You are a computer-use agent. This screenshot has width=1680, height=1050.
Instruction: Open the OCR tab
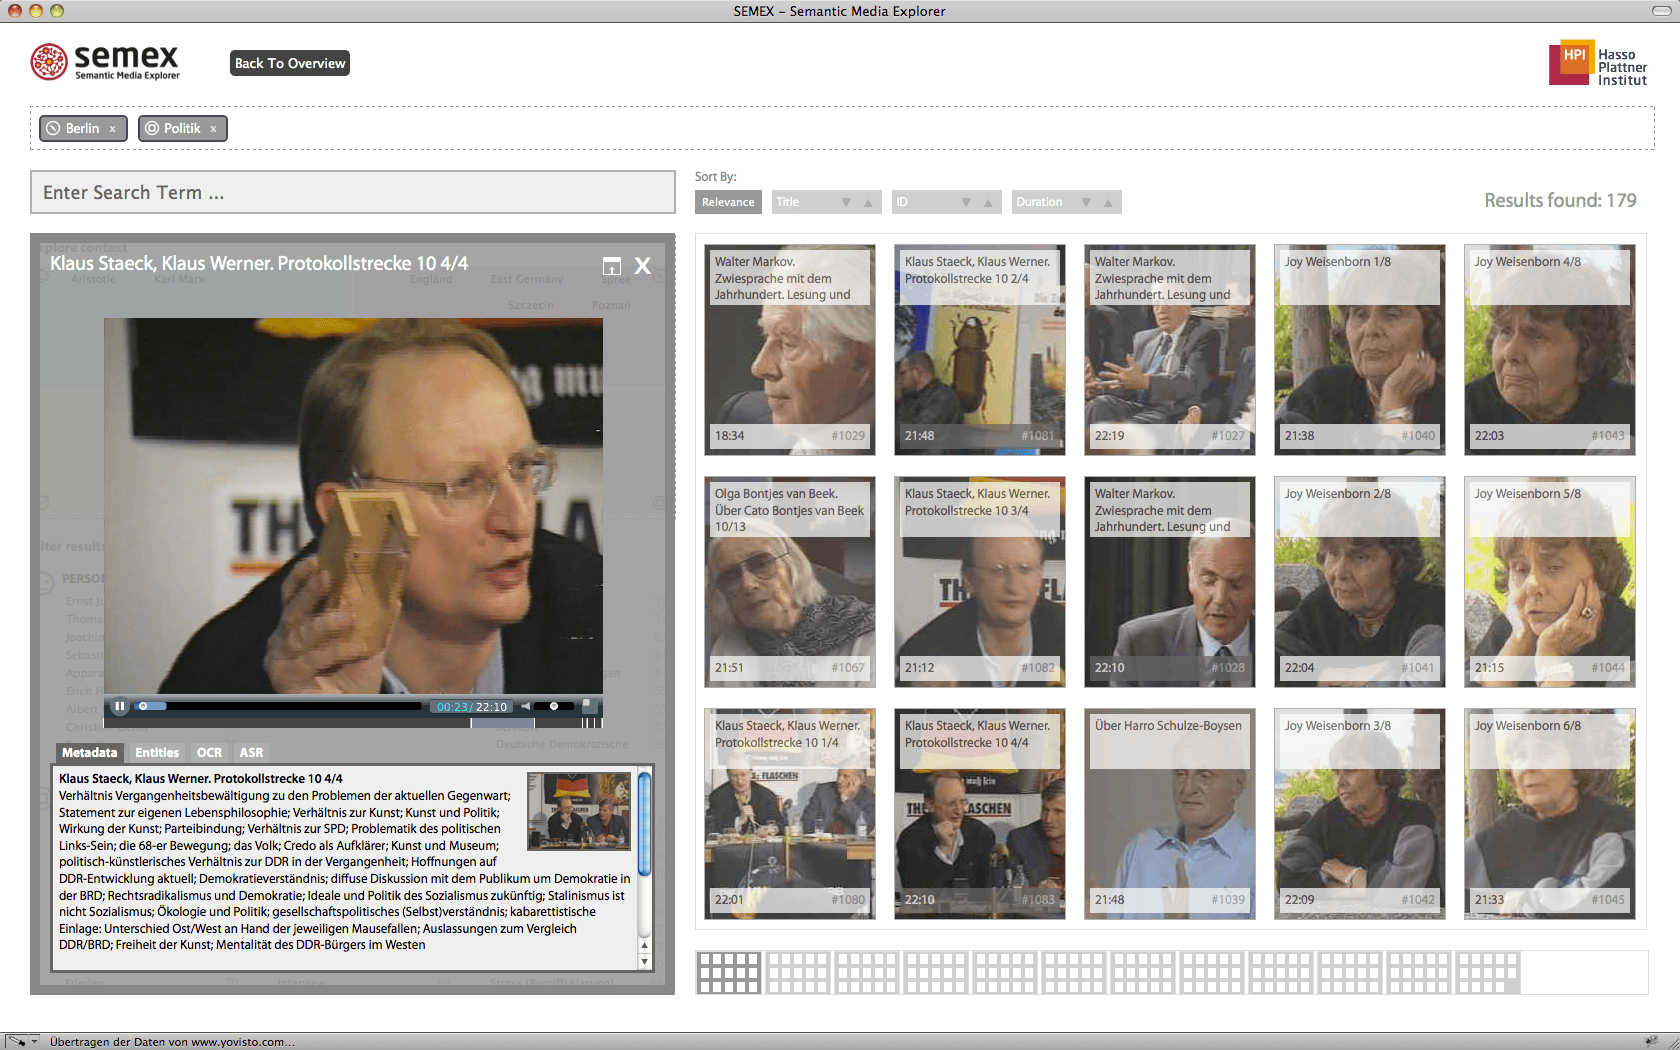(209, 753)
